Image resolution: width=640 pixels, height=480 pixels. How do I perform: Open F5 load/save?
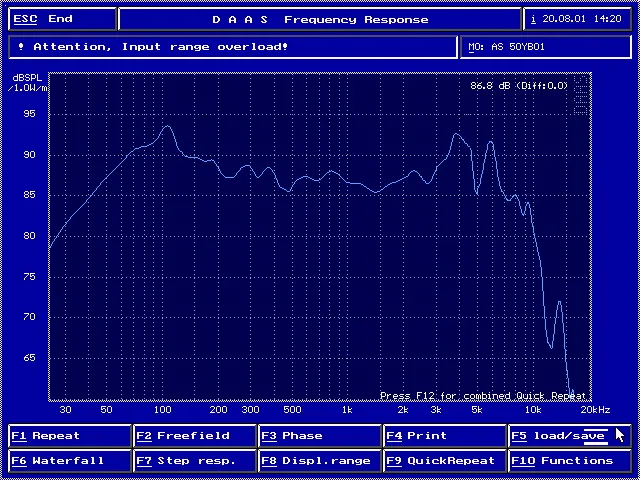[570, 436]
